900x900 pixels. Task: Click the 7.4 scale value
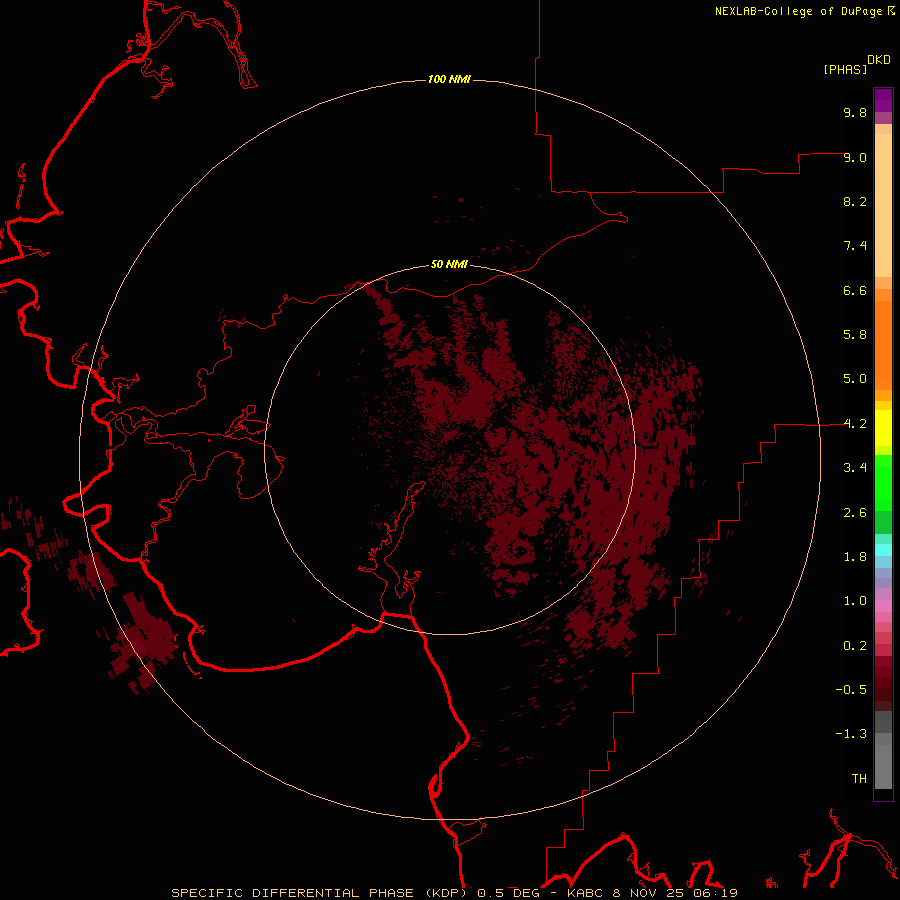855,246
